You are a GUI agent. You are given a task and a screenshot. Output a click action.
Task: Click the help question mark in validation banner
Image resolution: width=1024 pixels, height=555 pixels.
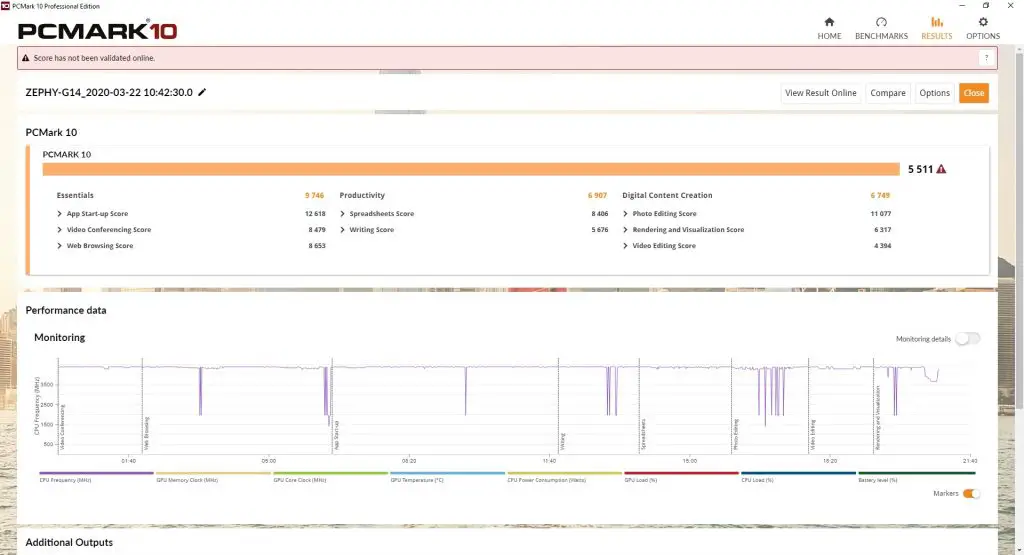pyautogui.click(x=986, y=58)
